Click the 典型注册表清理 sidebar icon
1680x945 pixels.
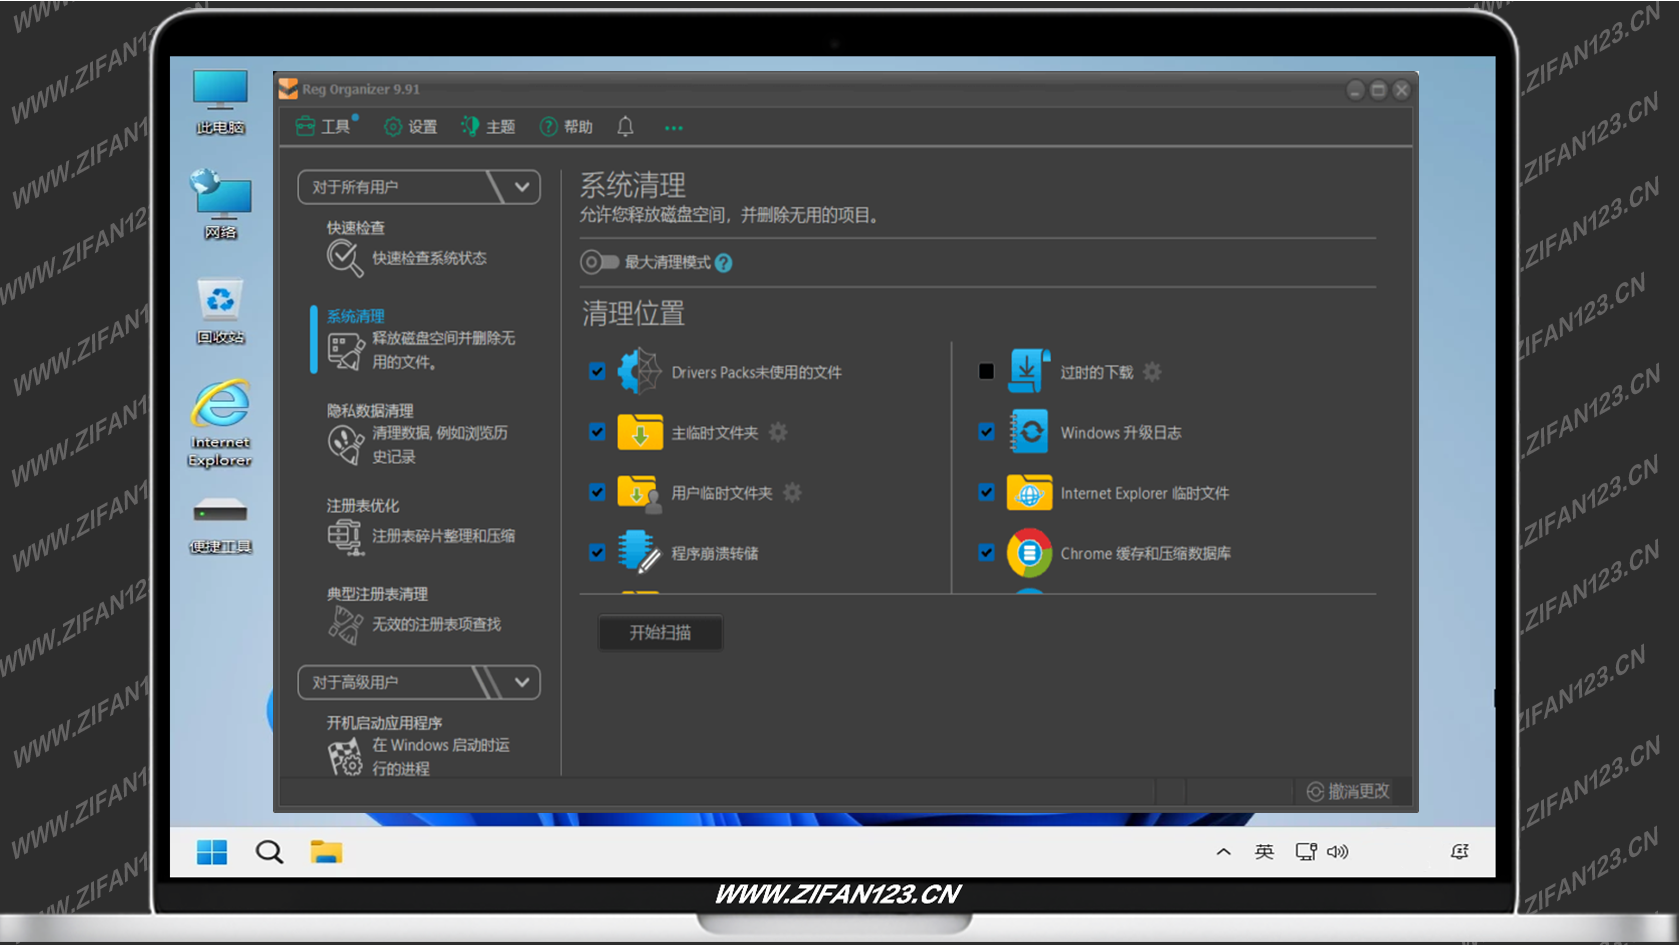click(345, 625)
